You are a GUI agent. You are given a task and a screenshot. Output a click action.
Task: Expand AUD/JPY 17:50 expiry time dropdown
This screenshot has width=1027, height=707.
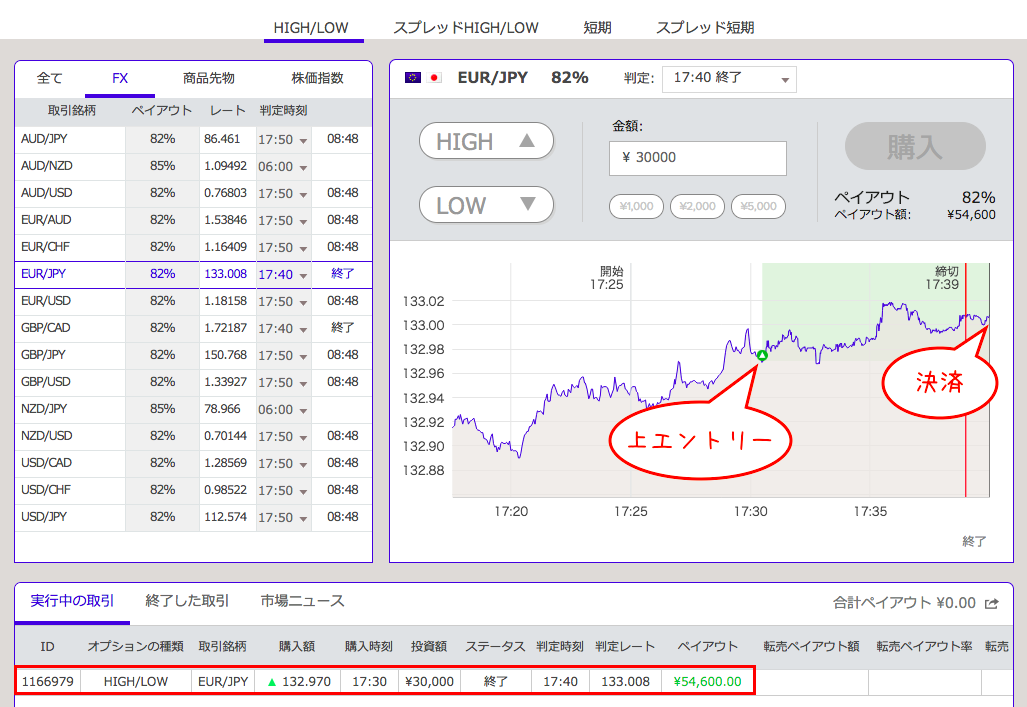point(283,140)
